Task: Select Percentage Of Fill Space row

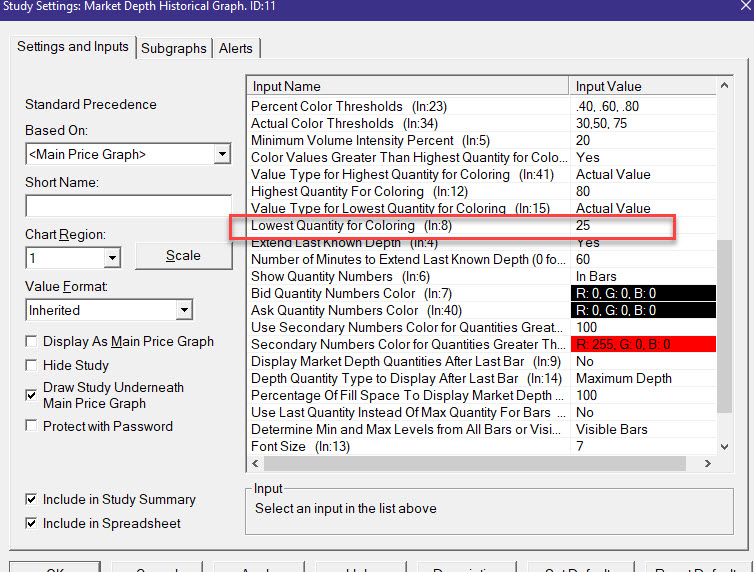Action: tap(482, 395)
